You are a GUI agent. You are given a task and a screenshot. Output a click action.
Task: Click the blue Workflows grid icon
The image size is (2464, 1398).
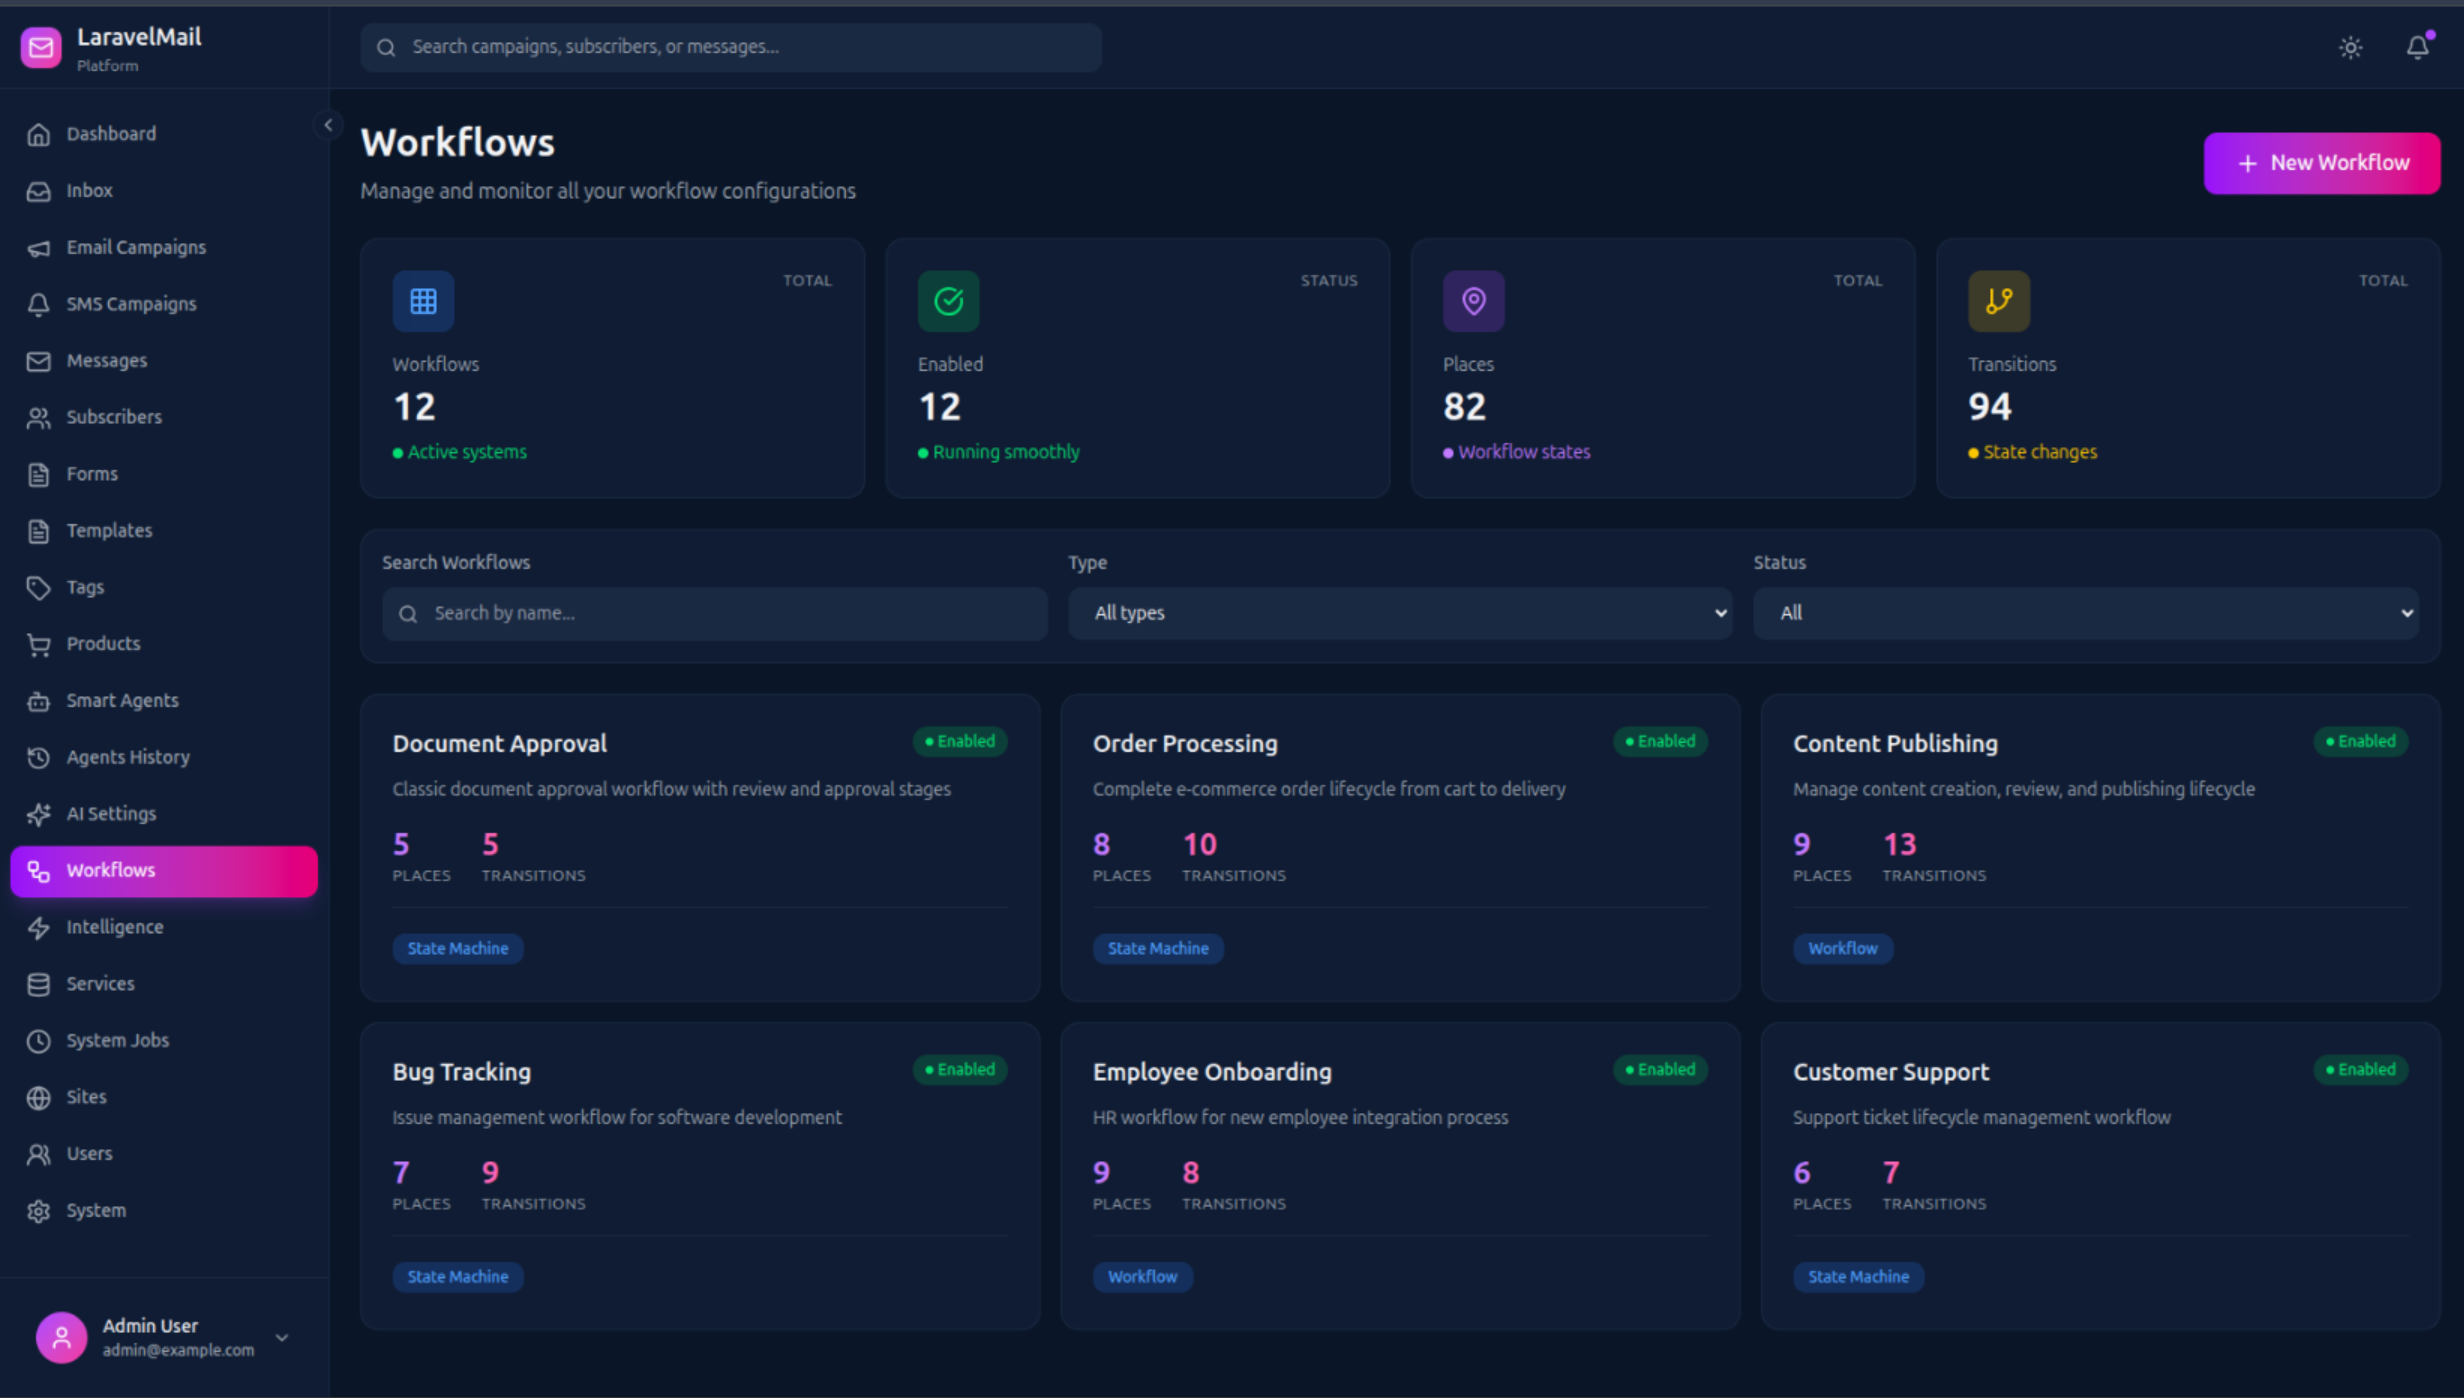423,301
